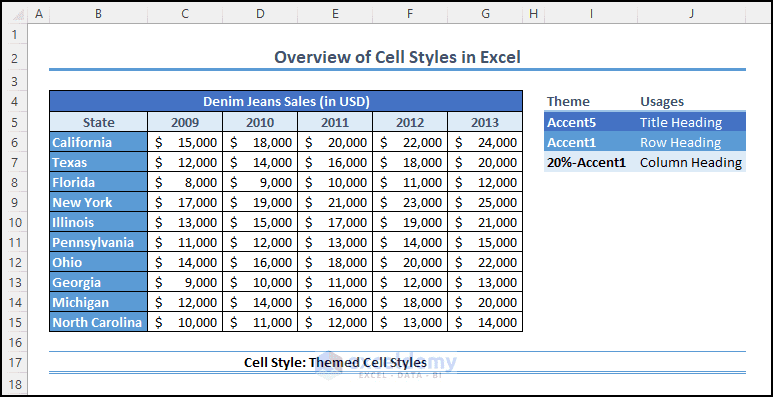The width and height of the screenshot is (773, 397).
Task: Select the Michigan row heading cell
Action: pos(99,302)
